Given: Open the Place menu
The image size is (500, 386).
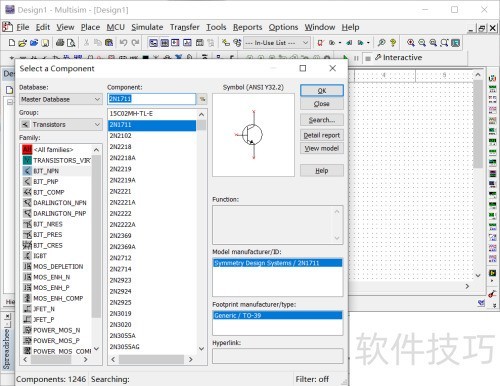Looking at the screenshot, I should coord(90,27).
